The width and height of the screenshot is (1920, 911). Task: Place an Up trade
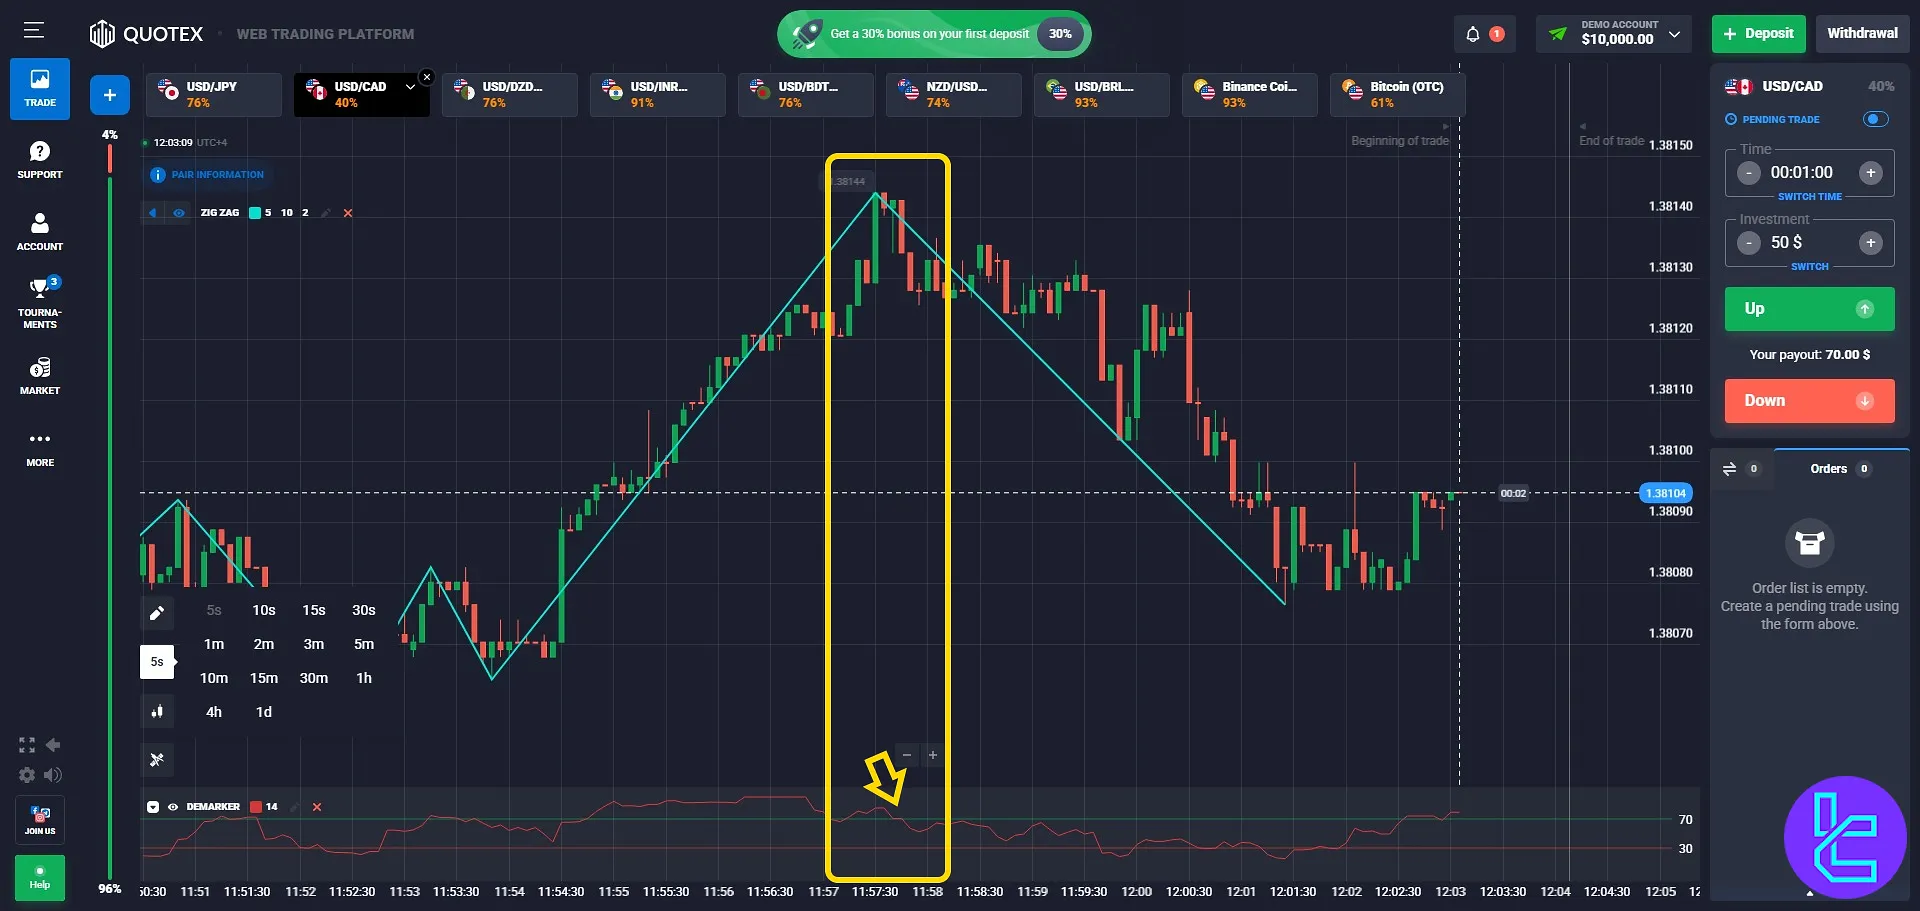point(1809,309)
